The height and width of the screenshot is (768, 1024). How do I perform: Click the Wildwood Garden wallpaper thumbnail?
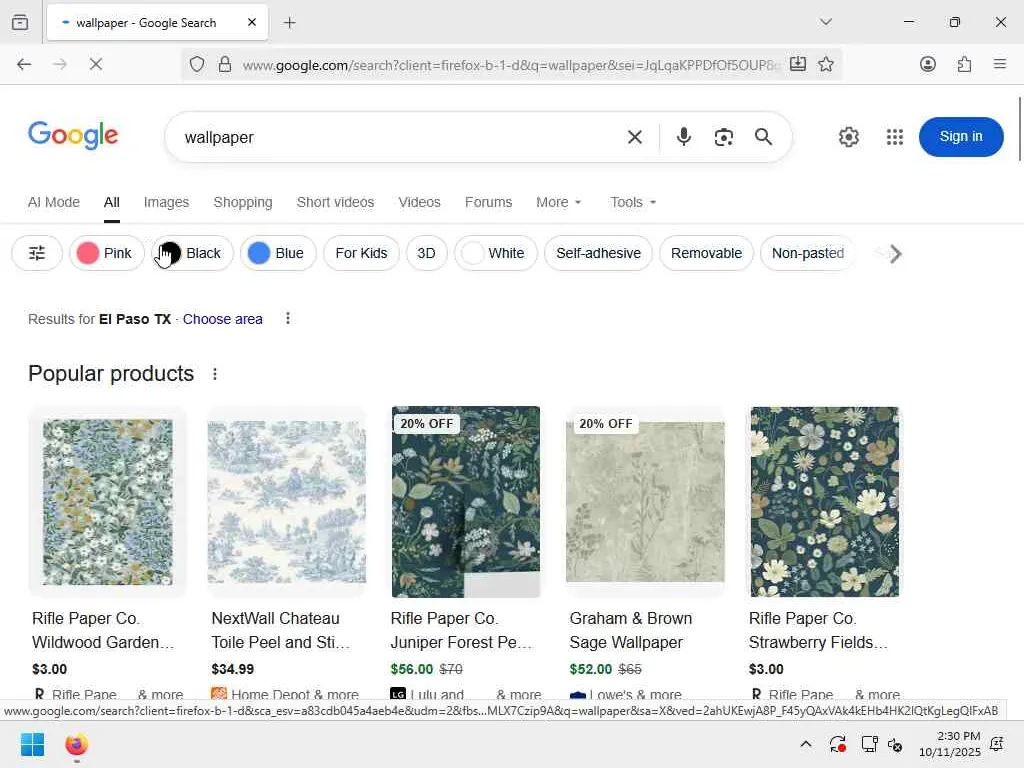(x=108, y=502)
